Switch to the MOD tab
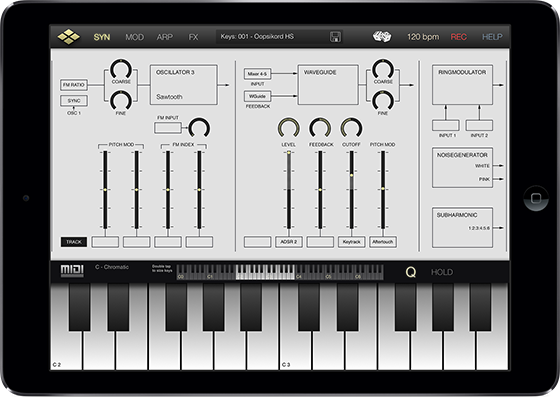 (134, 37)
